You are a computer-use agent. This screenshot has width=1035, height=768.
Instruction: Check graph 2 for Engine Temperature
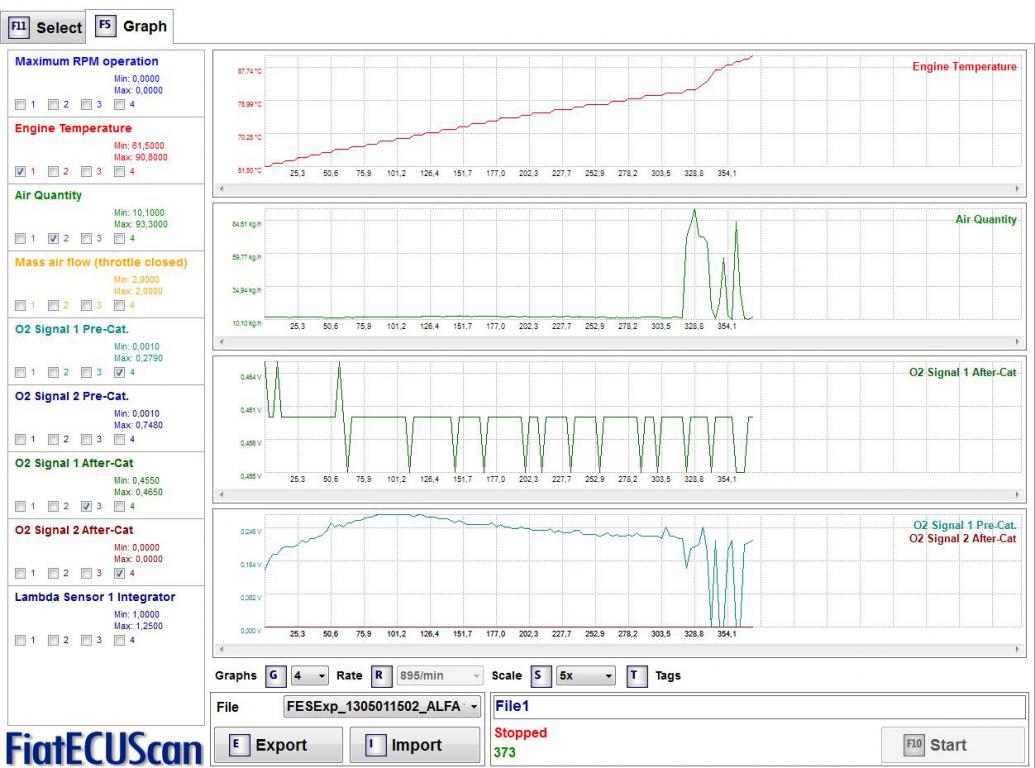pyautogui.click(x=53, y=172)
